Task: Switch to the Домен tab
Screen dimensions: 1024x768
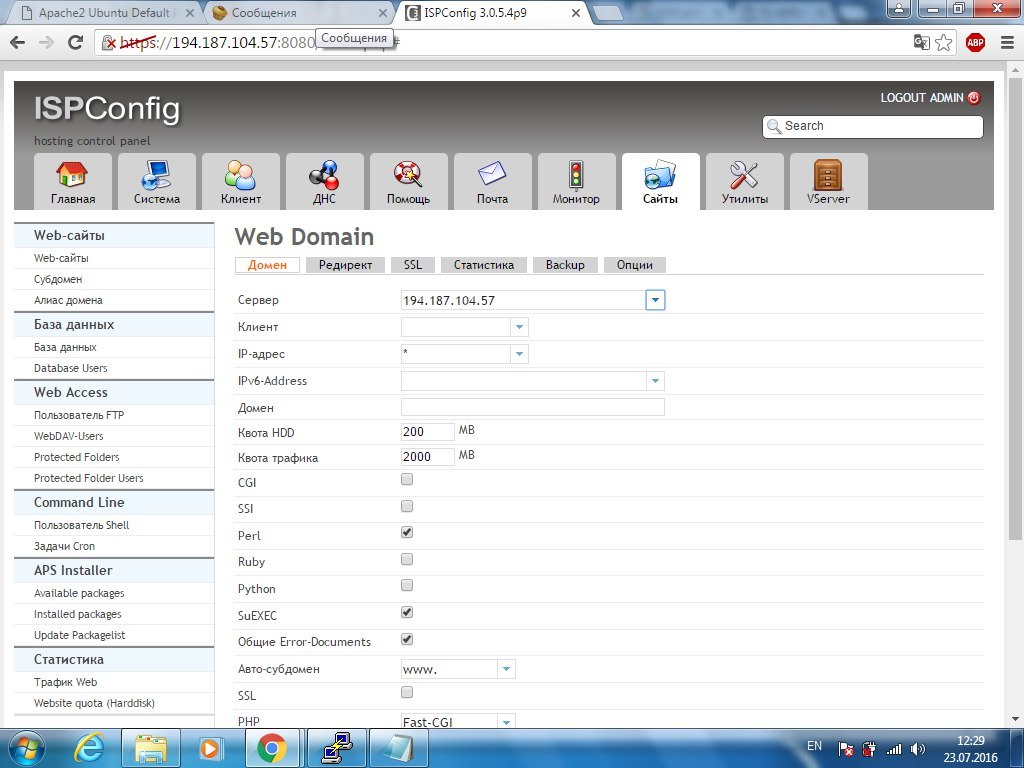Action: pyautogui.click(x=267, y=264)
